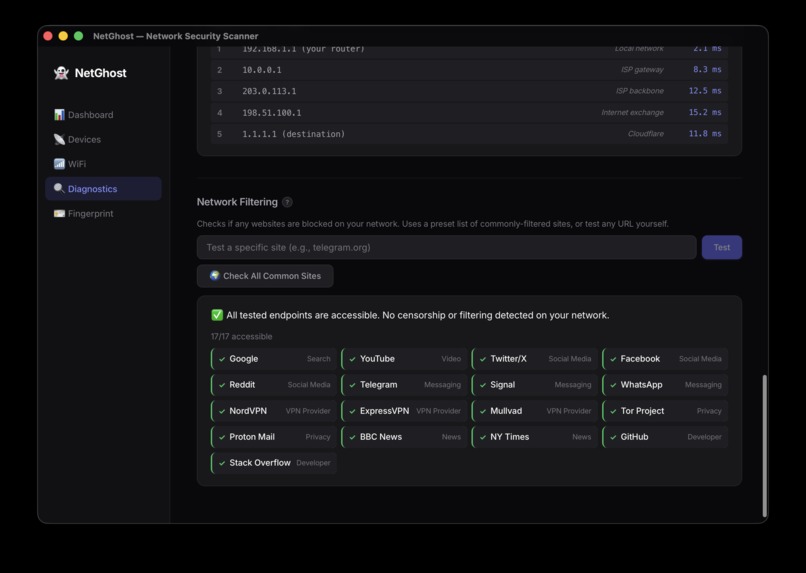Click the 15.2 ms latency value
The height and width of the screenshot is (573, 806).
coord(705,112)
